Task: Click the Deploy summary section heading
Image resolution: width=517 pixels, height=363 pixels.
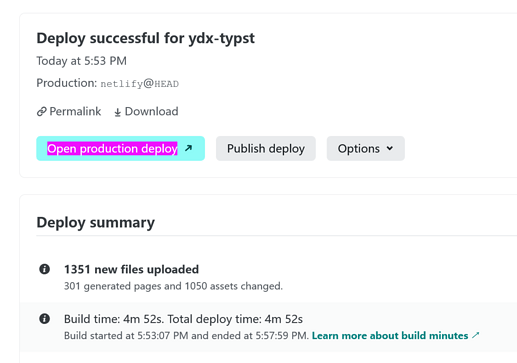Action: [x=96, y=222]
